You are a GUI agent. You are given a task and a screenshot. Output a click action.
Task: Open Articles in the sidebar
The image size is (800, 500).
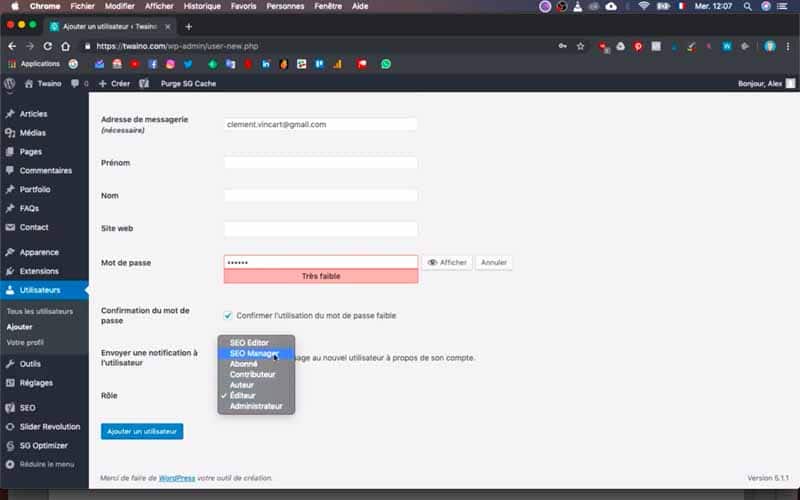click(x=44, y=114)
